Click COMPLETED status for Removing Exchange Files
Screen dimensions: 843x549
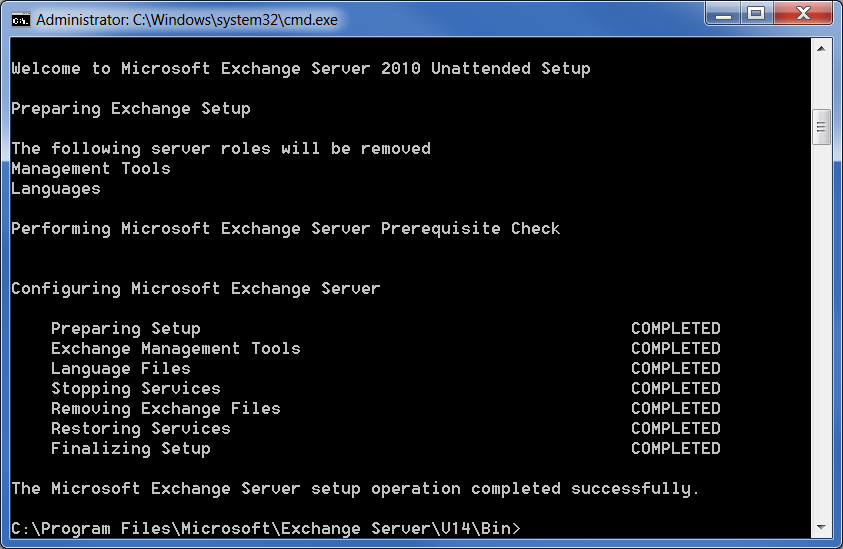676,409
